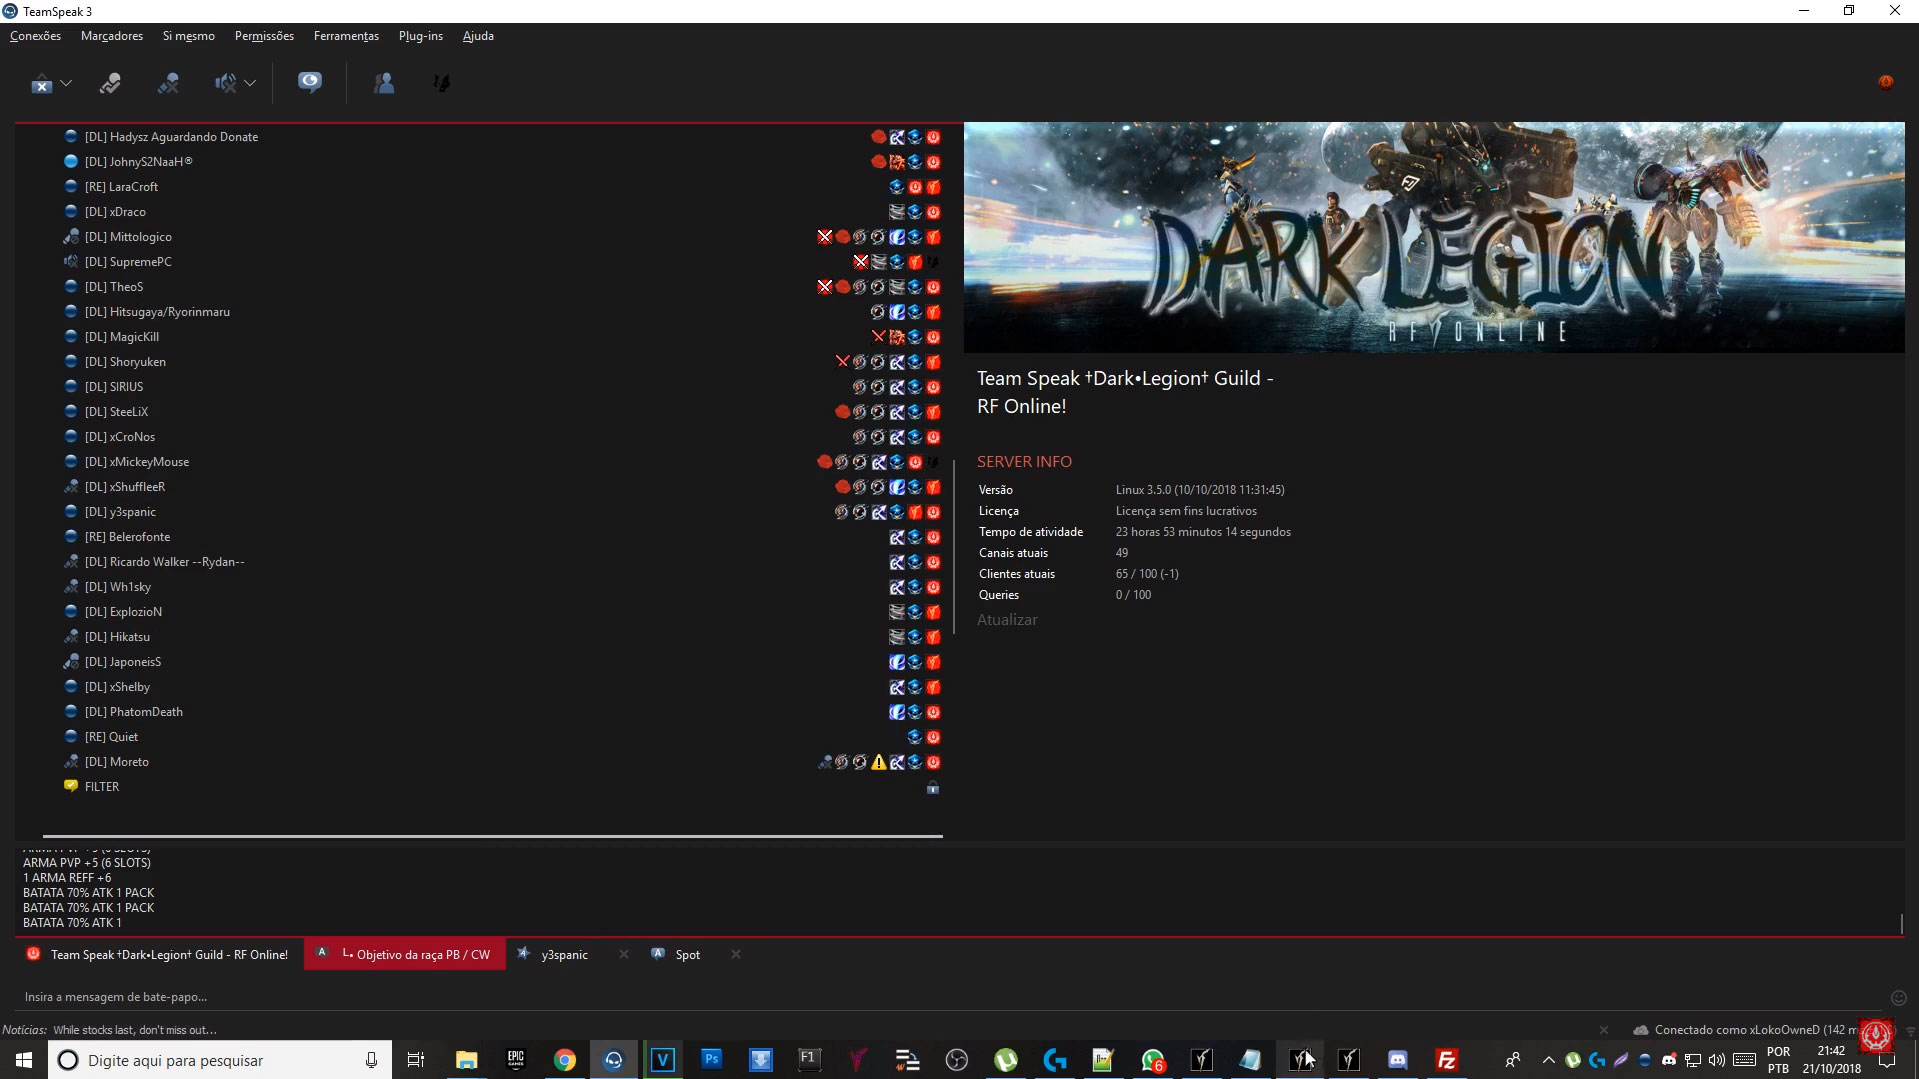Open FileZilla from the taskbar
The image size is (1919, 1079).
1446,1060
